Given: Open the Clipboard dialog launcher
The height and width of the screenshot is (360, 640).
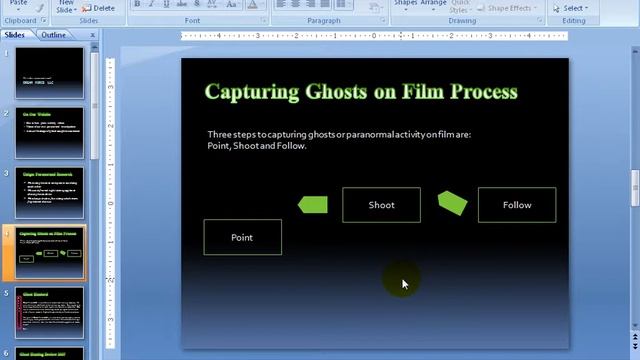Looking at the screenshot, I should pyautogui.click(x=44, y=20).
